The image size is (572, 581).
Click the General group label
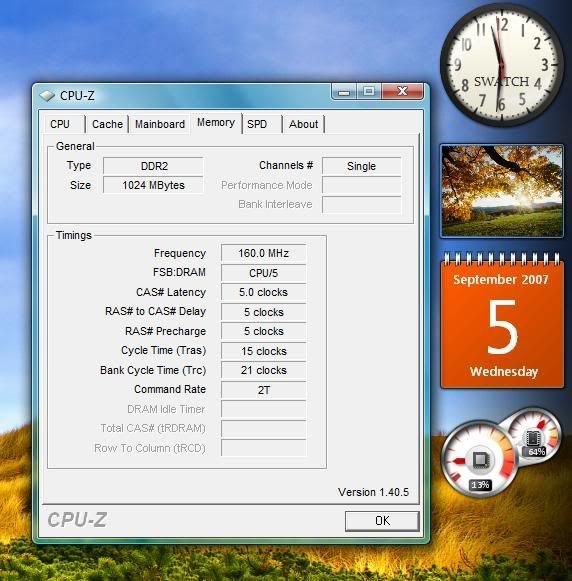coord(75,146)
